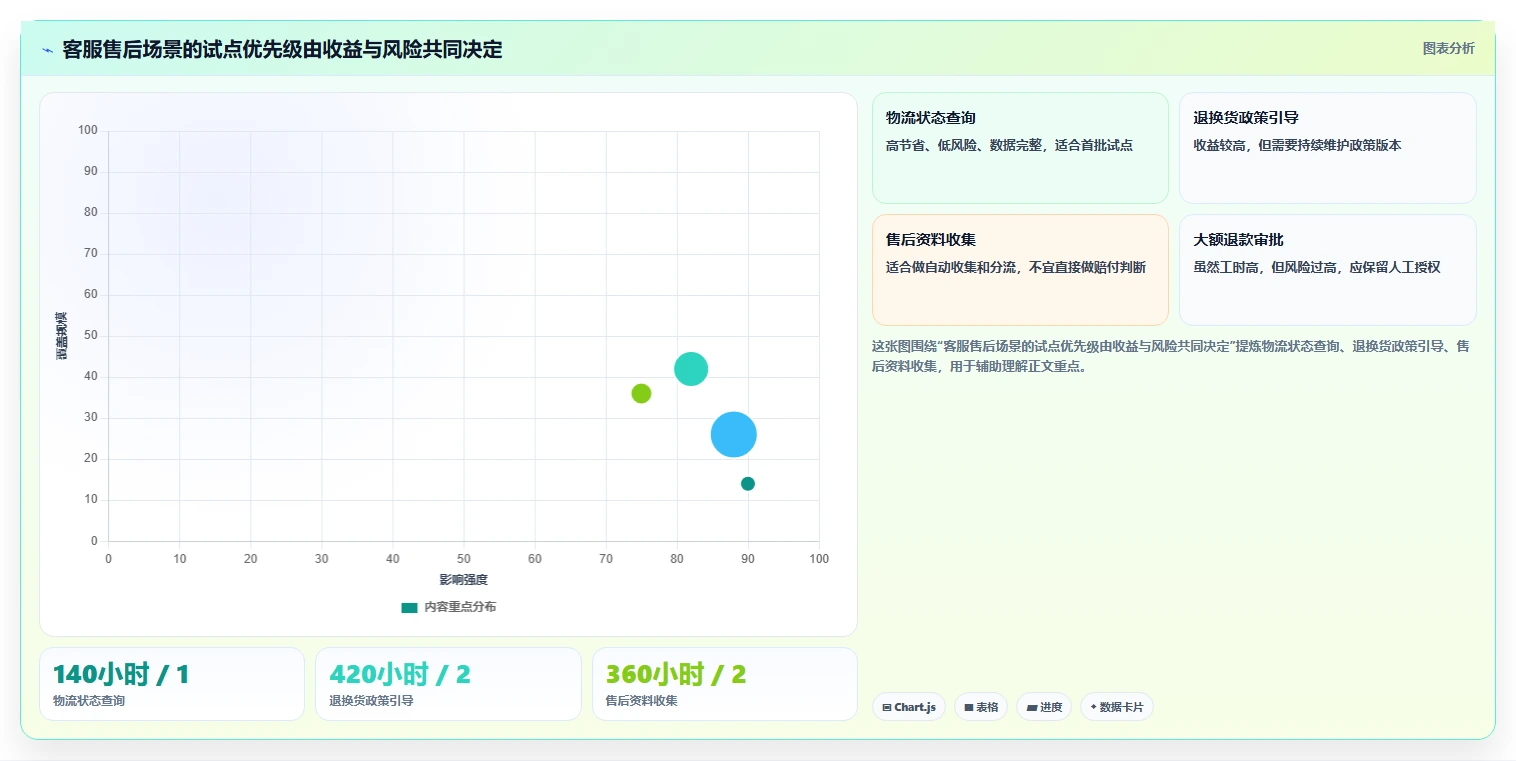The height and width of the screenshot is (761, 1516).
Task: Click text 适合做自动收集和分流，不宜直接做赔付判断
Action: coord(1016,267)
